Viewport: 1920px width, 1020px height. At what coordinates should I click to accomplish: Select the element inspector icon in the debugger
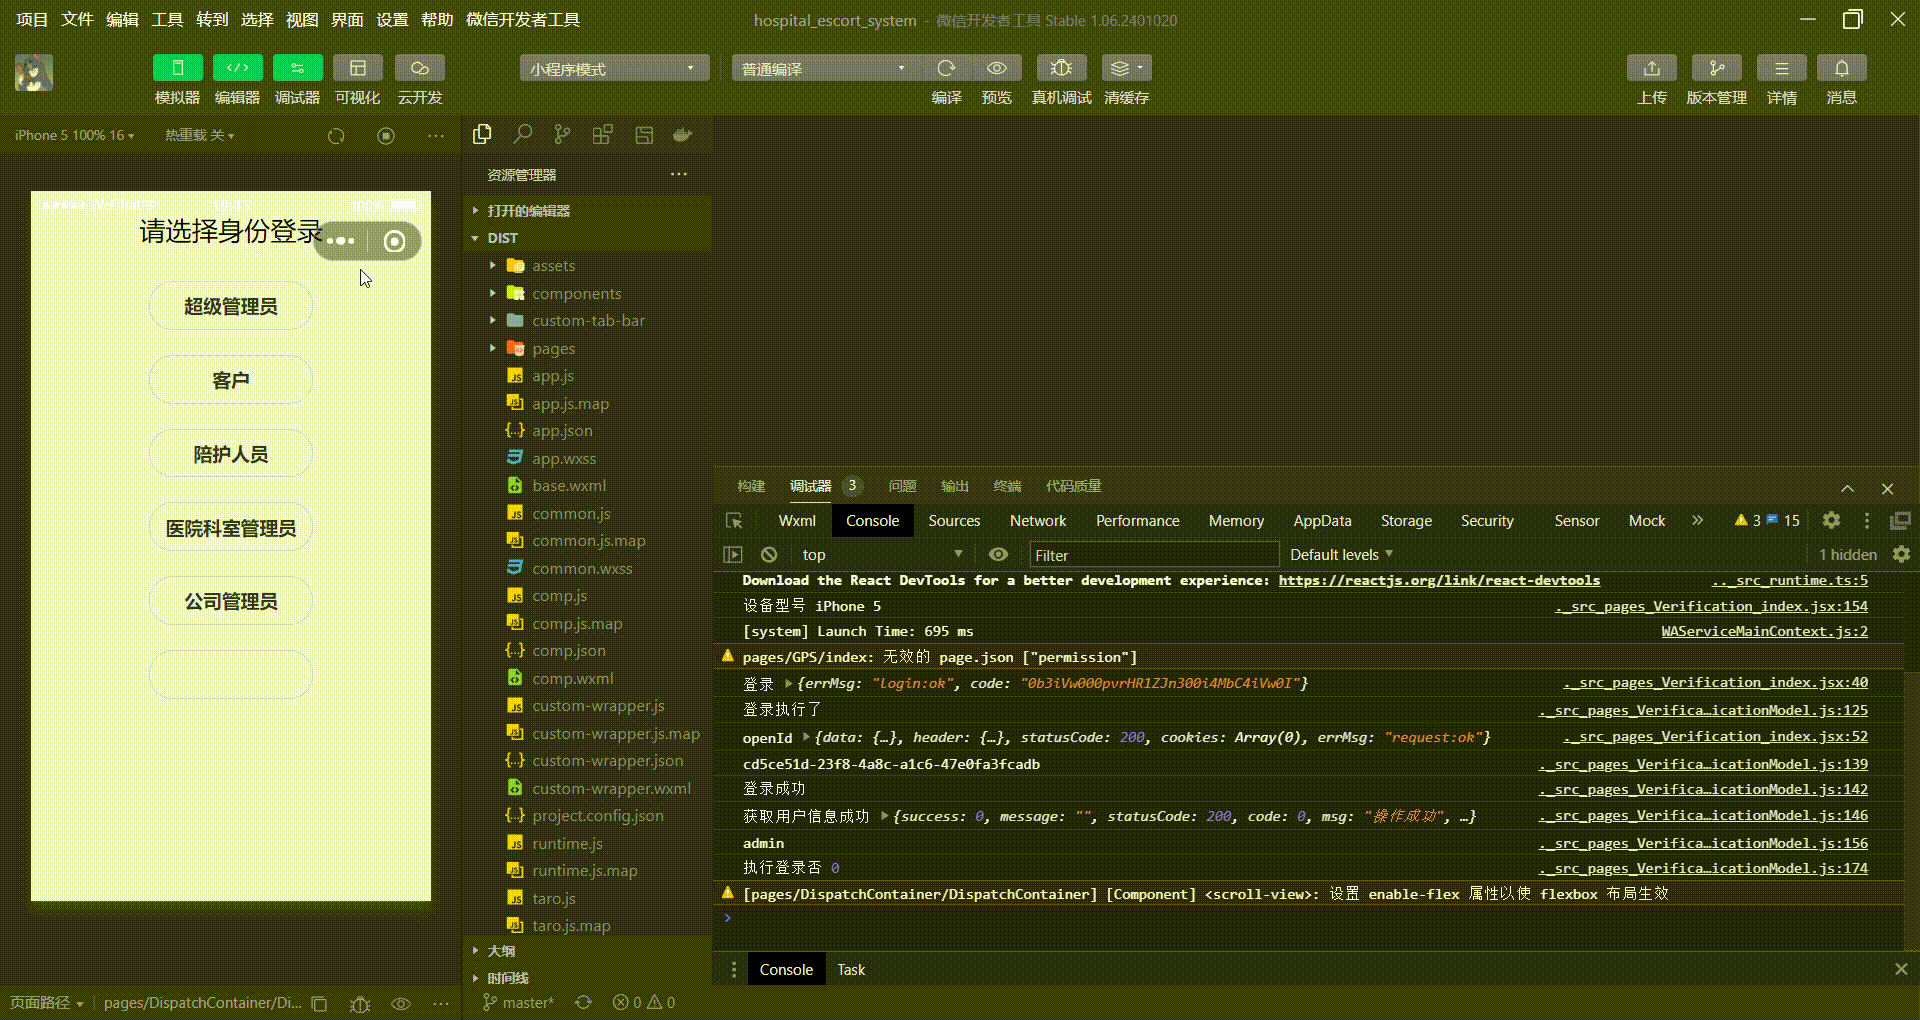pos(735,521)
